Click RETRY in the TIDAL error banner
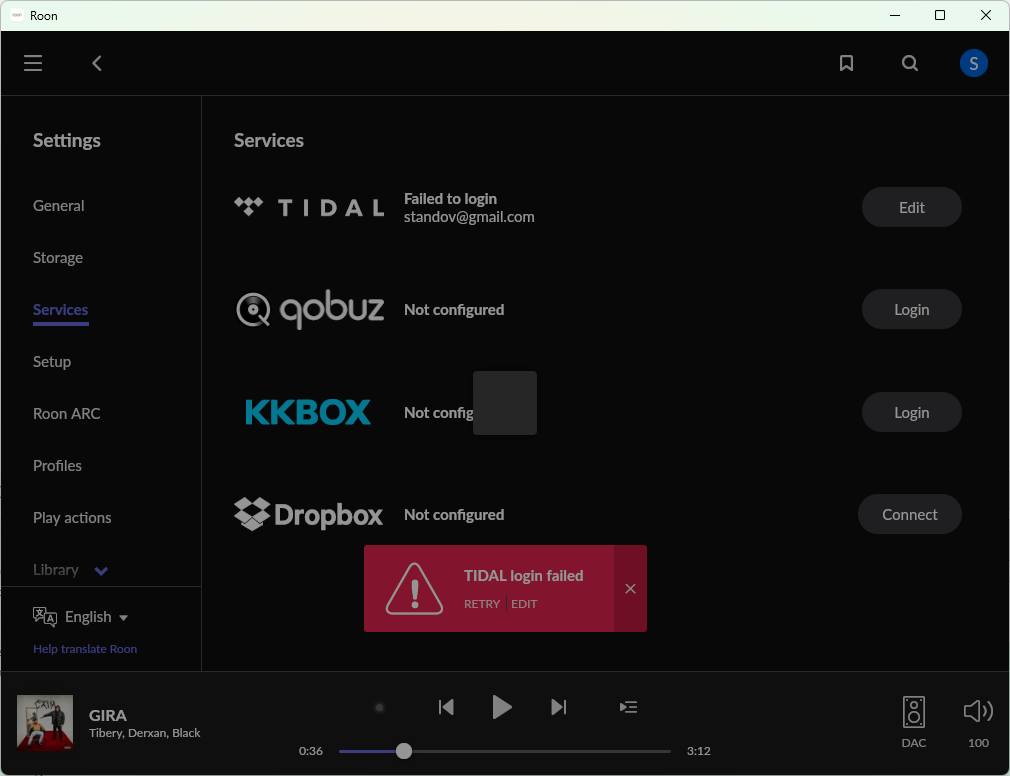 click(x=482, y=604)
